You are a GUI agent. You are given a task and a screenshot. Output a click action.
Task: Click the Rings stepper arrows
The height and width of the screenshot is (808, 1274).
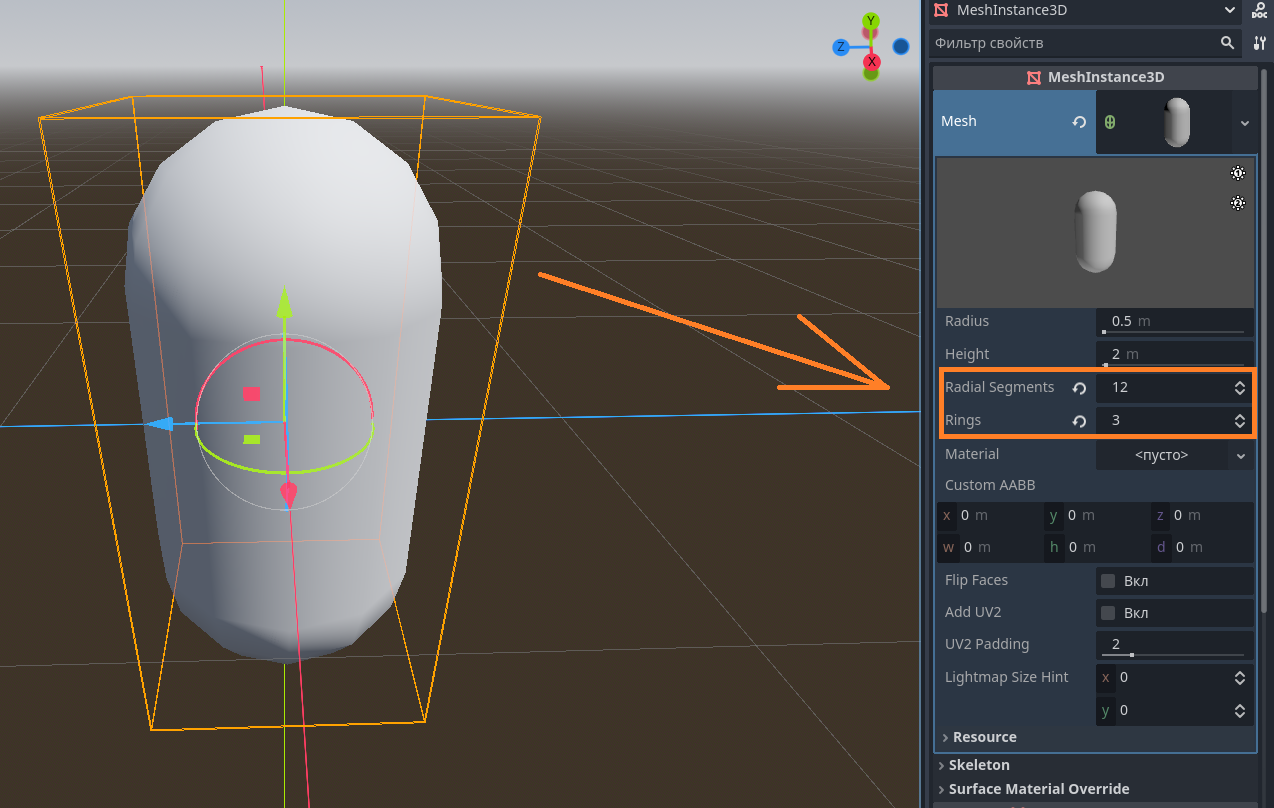coord(1240,421)
